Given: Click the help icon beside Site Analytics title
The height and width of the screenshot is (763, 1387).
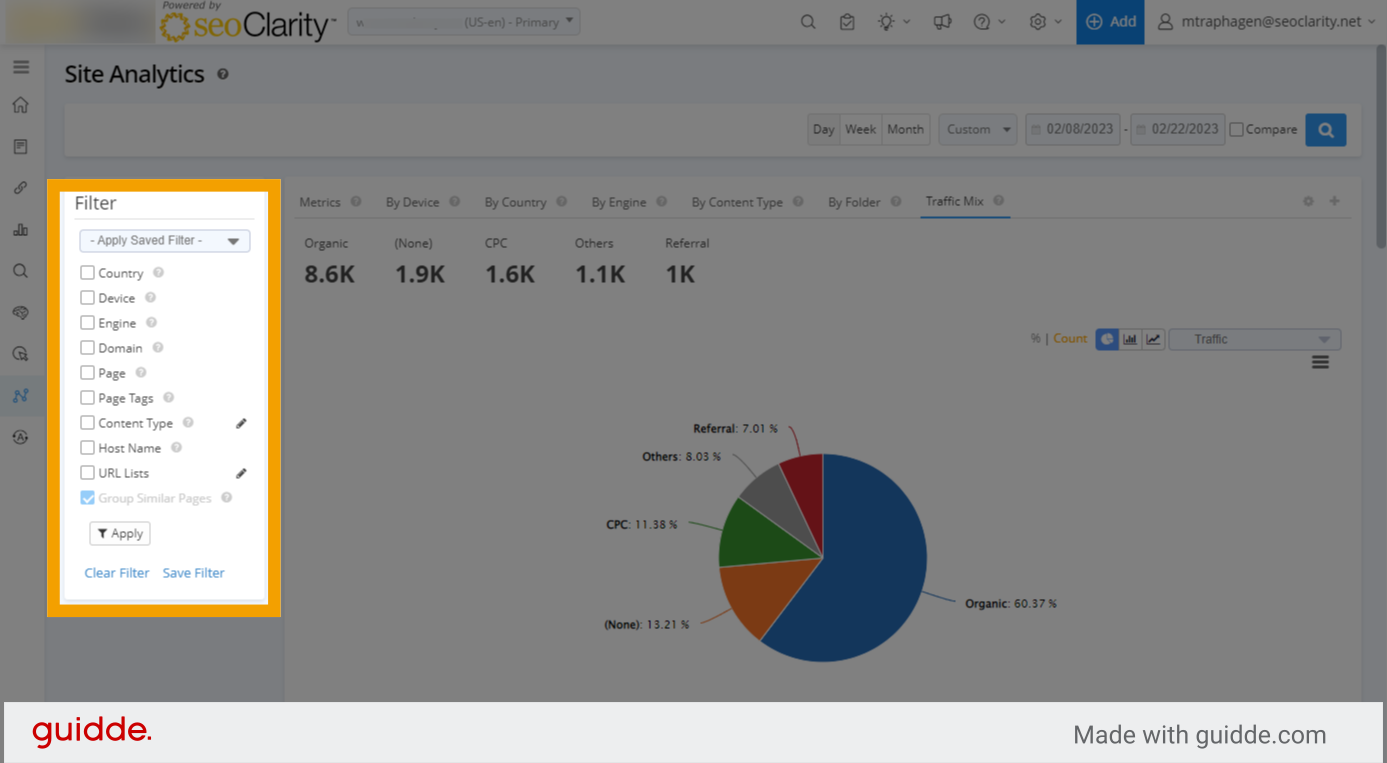Looking at the screenshot, I should (223, 74).
